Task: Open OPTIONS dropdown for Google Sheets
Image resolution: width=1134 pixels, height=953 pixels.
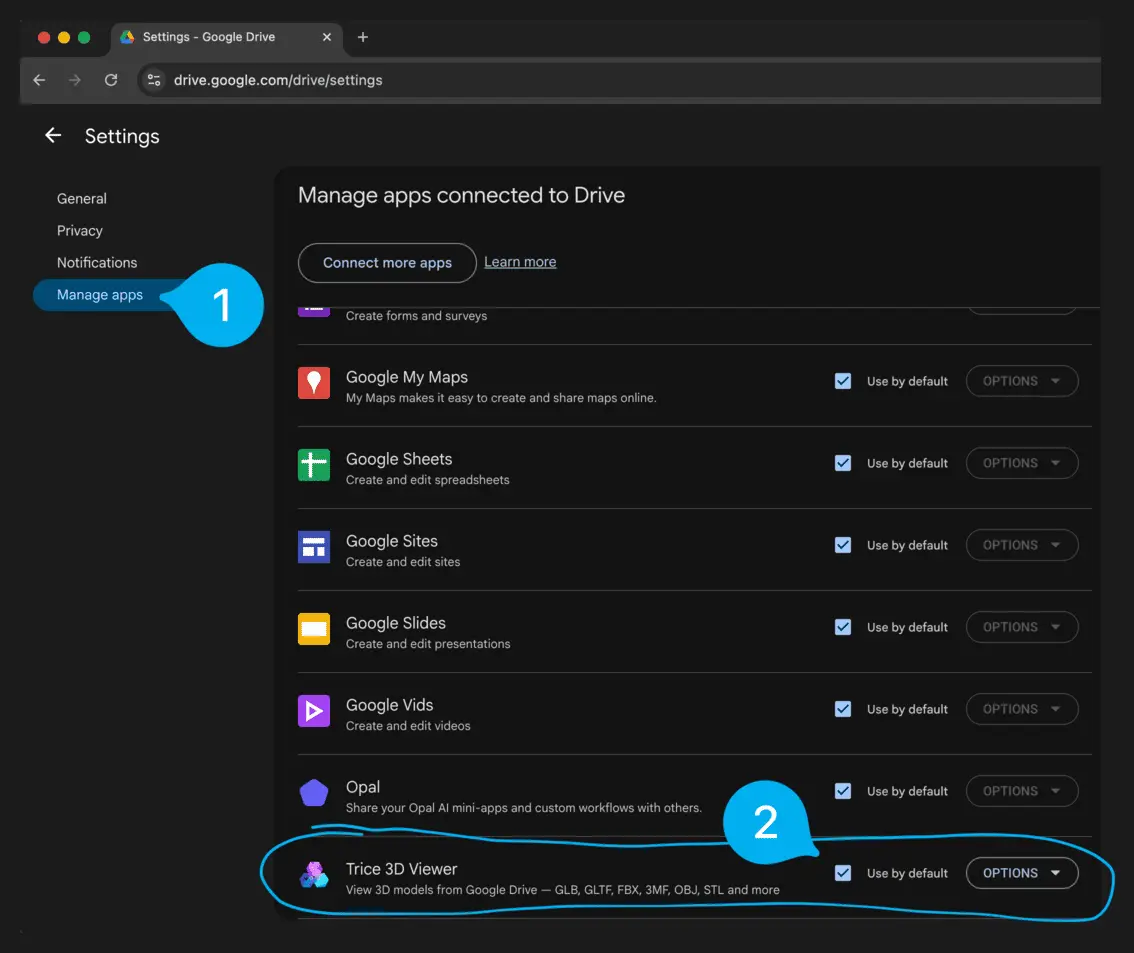Action: tap(1022, 463)
